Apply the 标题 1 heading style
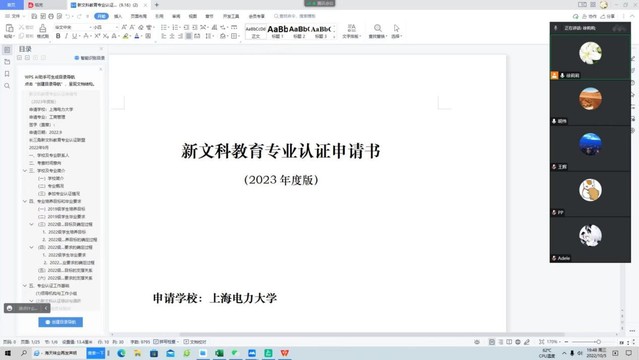Image resolution: width=639 pixels, height=360 pixels. pyautogui.click(x=278, y=31)
